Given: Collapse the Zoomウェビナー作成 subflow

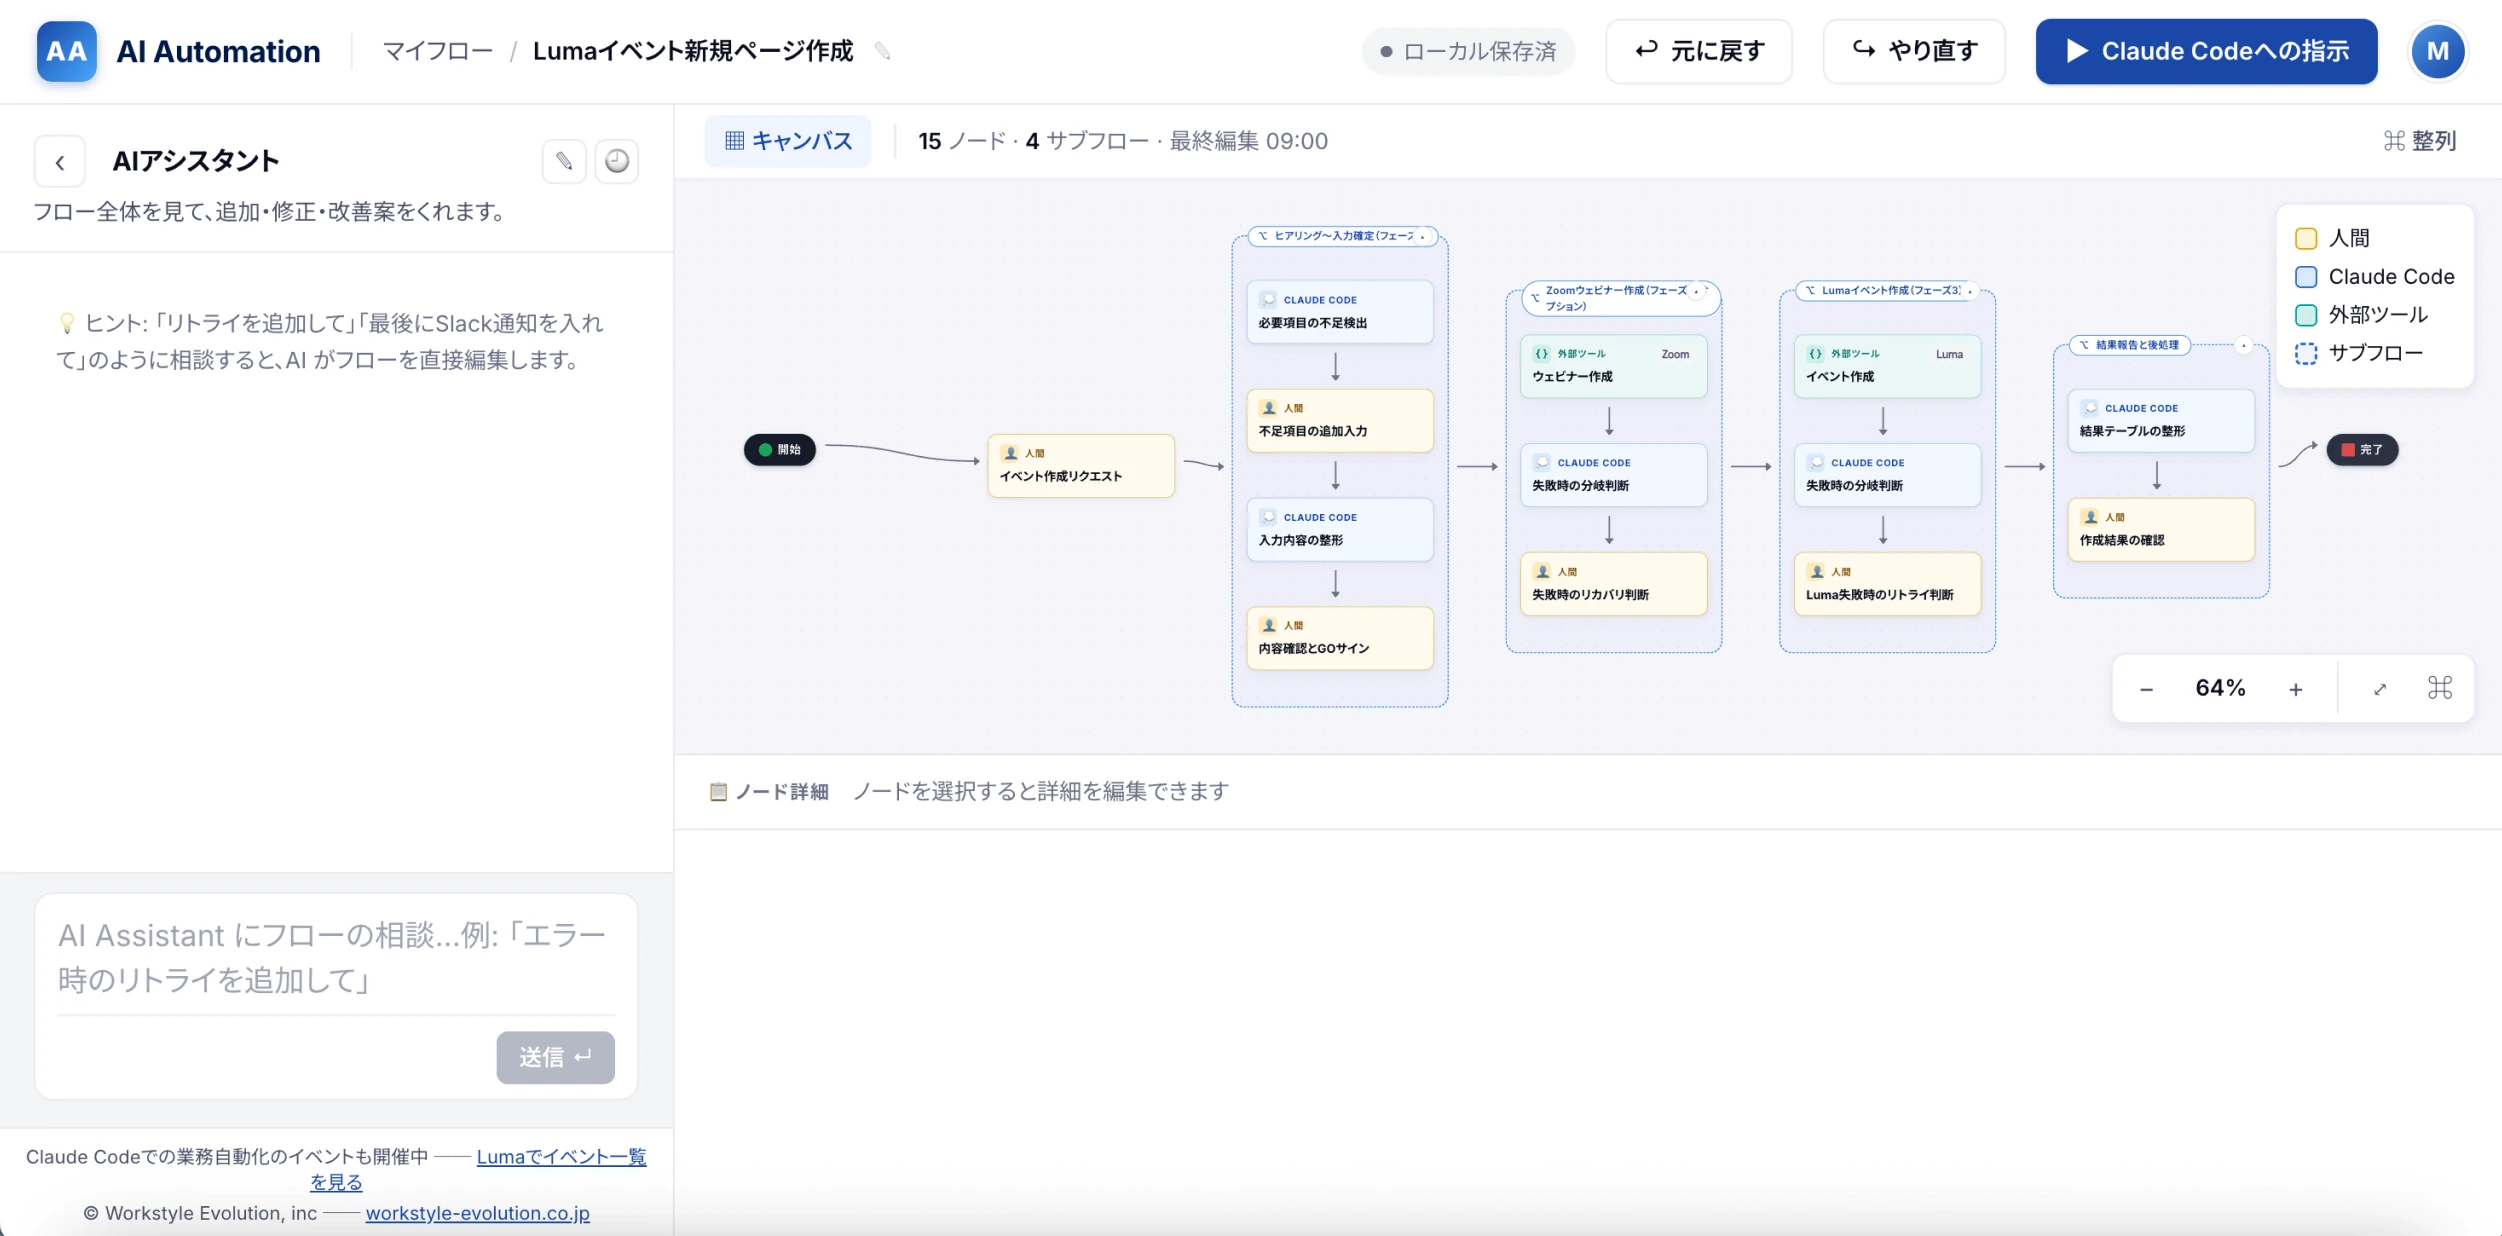Looking at the screenshot, I should click(x=1697, y=291).
